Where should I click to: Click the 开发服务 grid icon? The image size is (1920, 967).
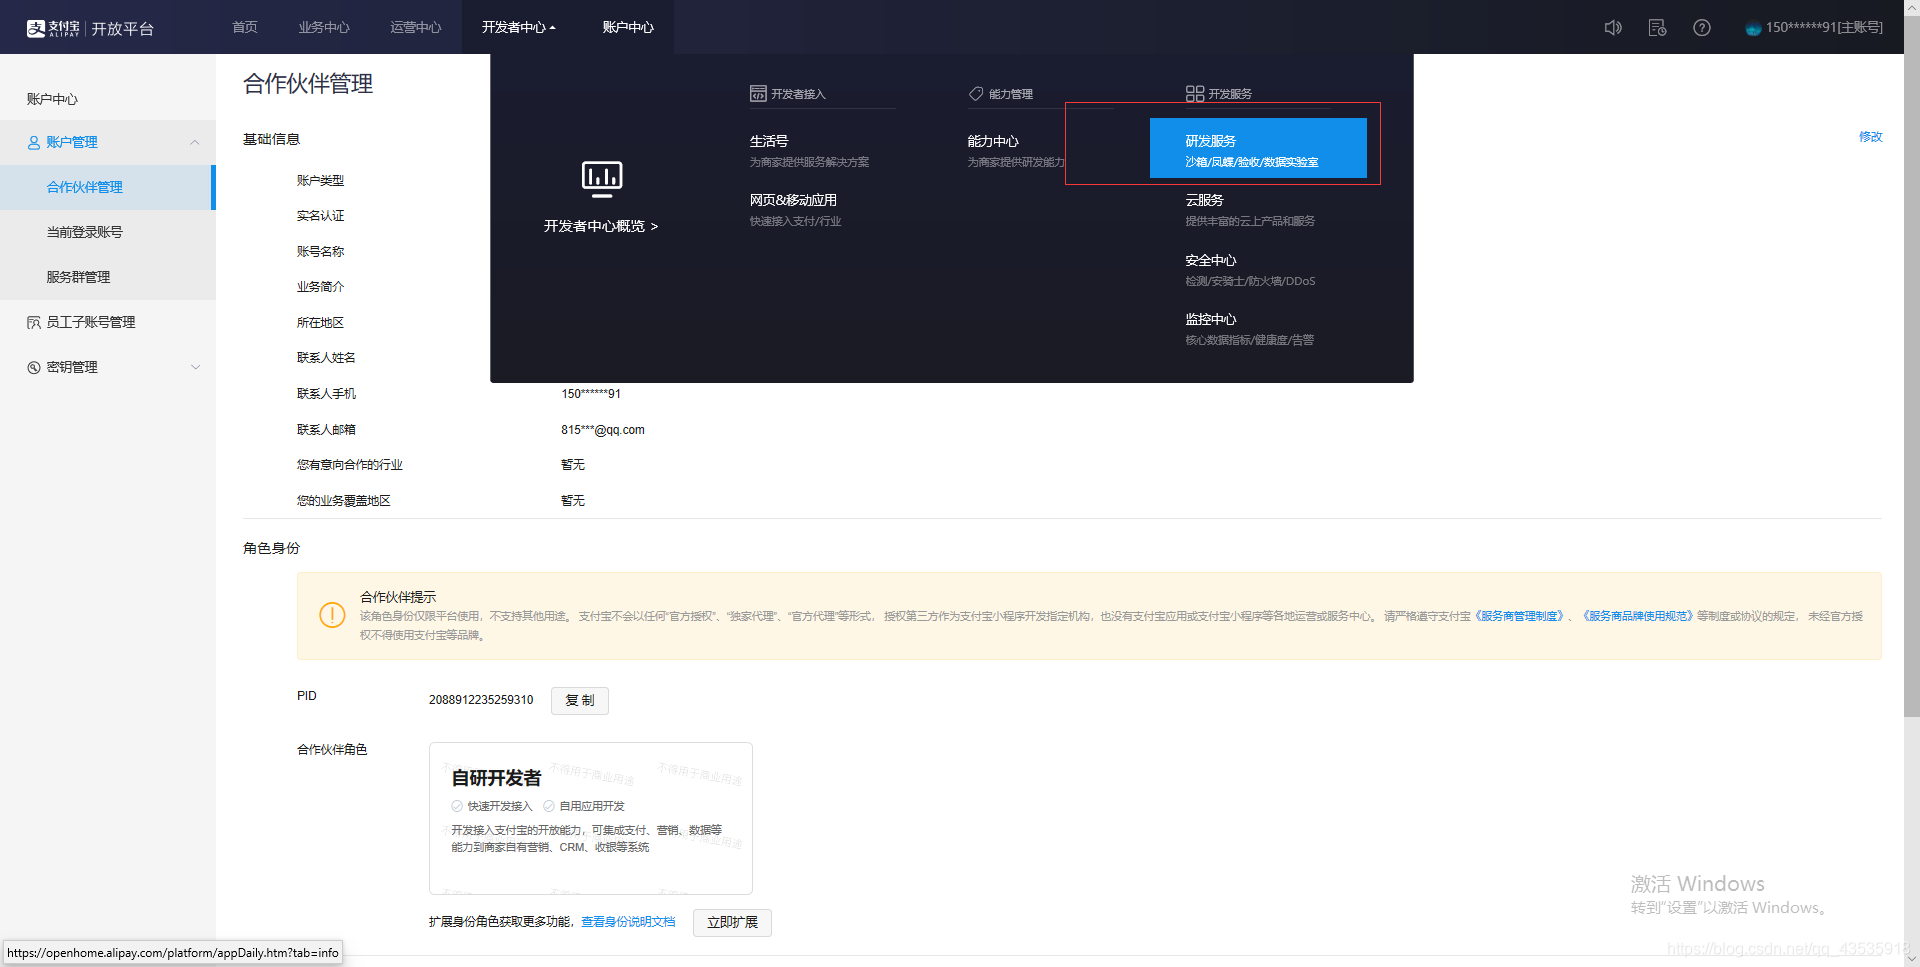(x=1195, y=94)
